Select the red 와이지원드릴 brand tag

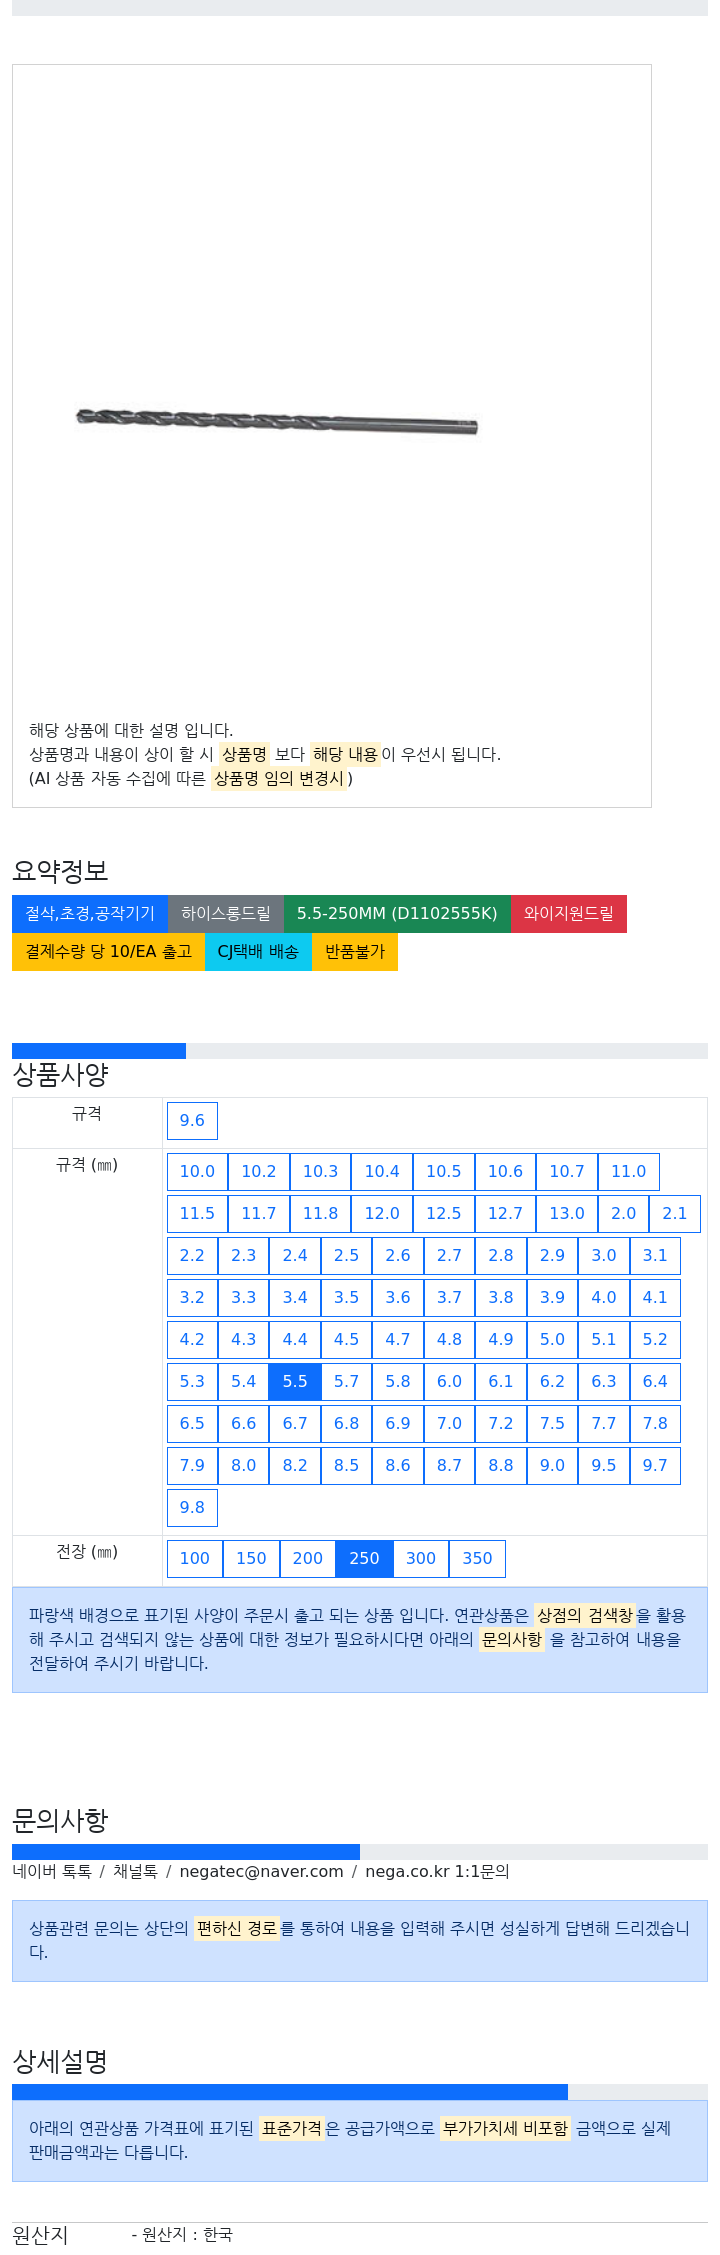click(569, 913)
